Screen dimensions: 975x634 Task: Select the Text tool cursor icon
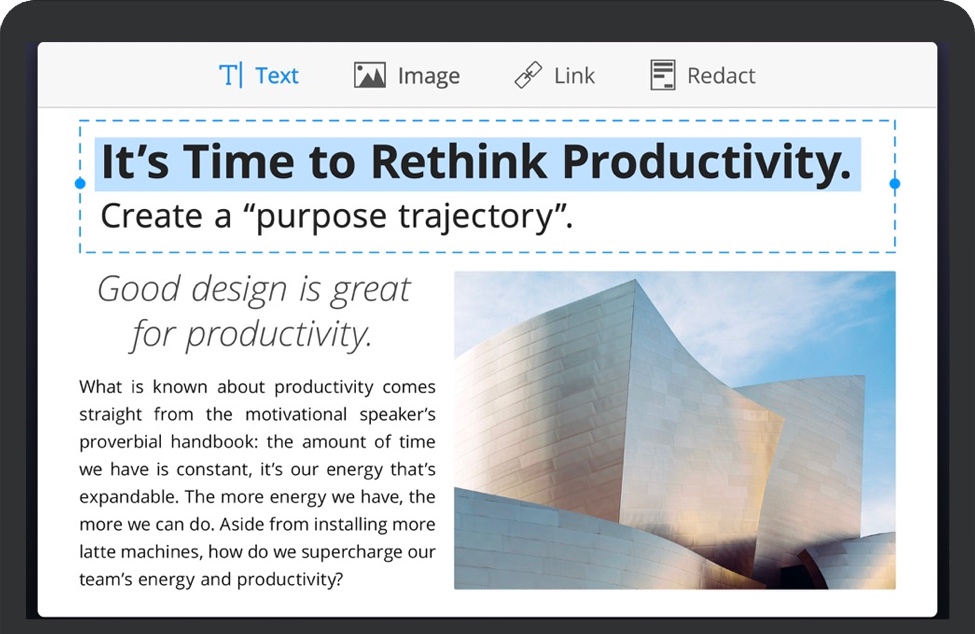pos(230,75)
